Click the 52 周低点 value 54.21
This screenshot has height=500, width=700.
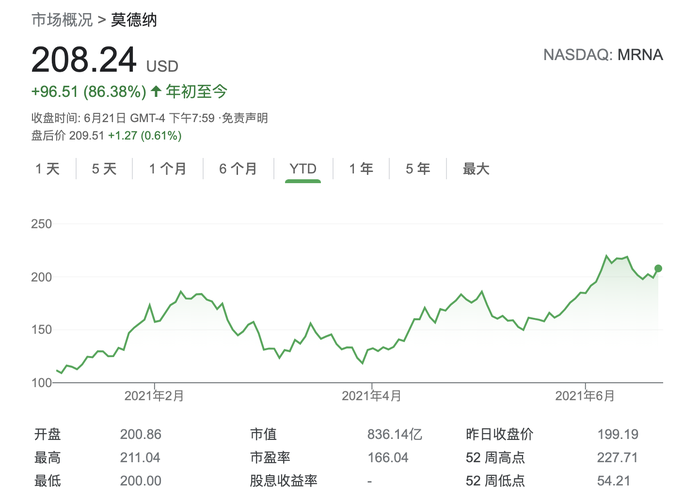614,481
